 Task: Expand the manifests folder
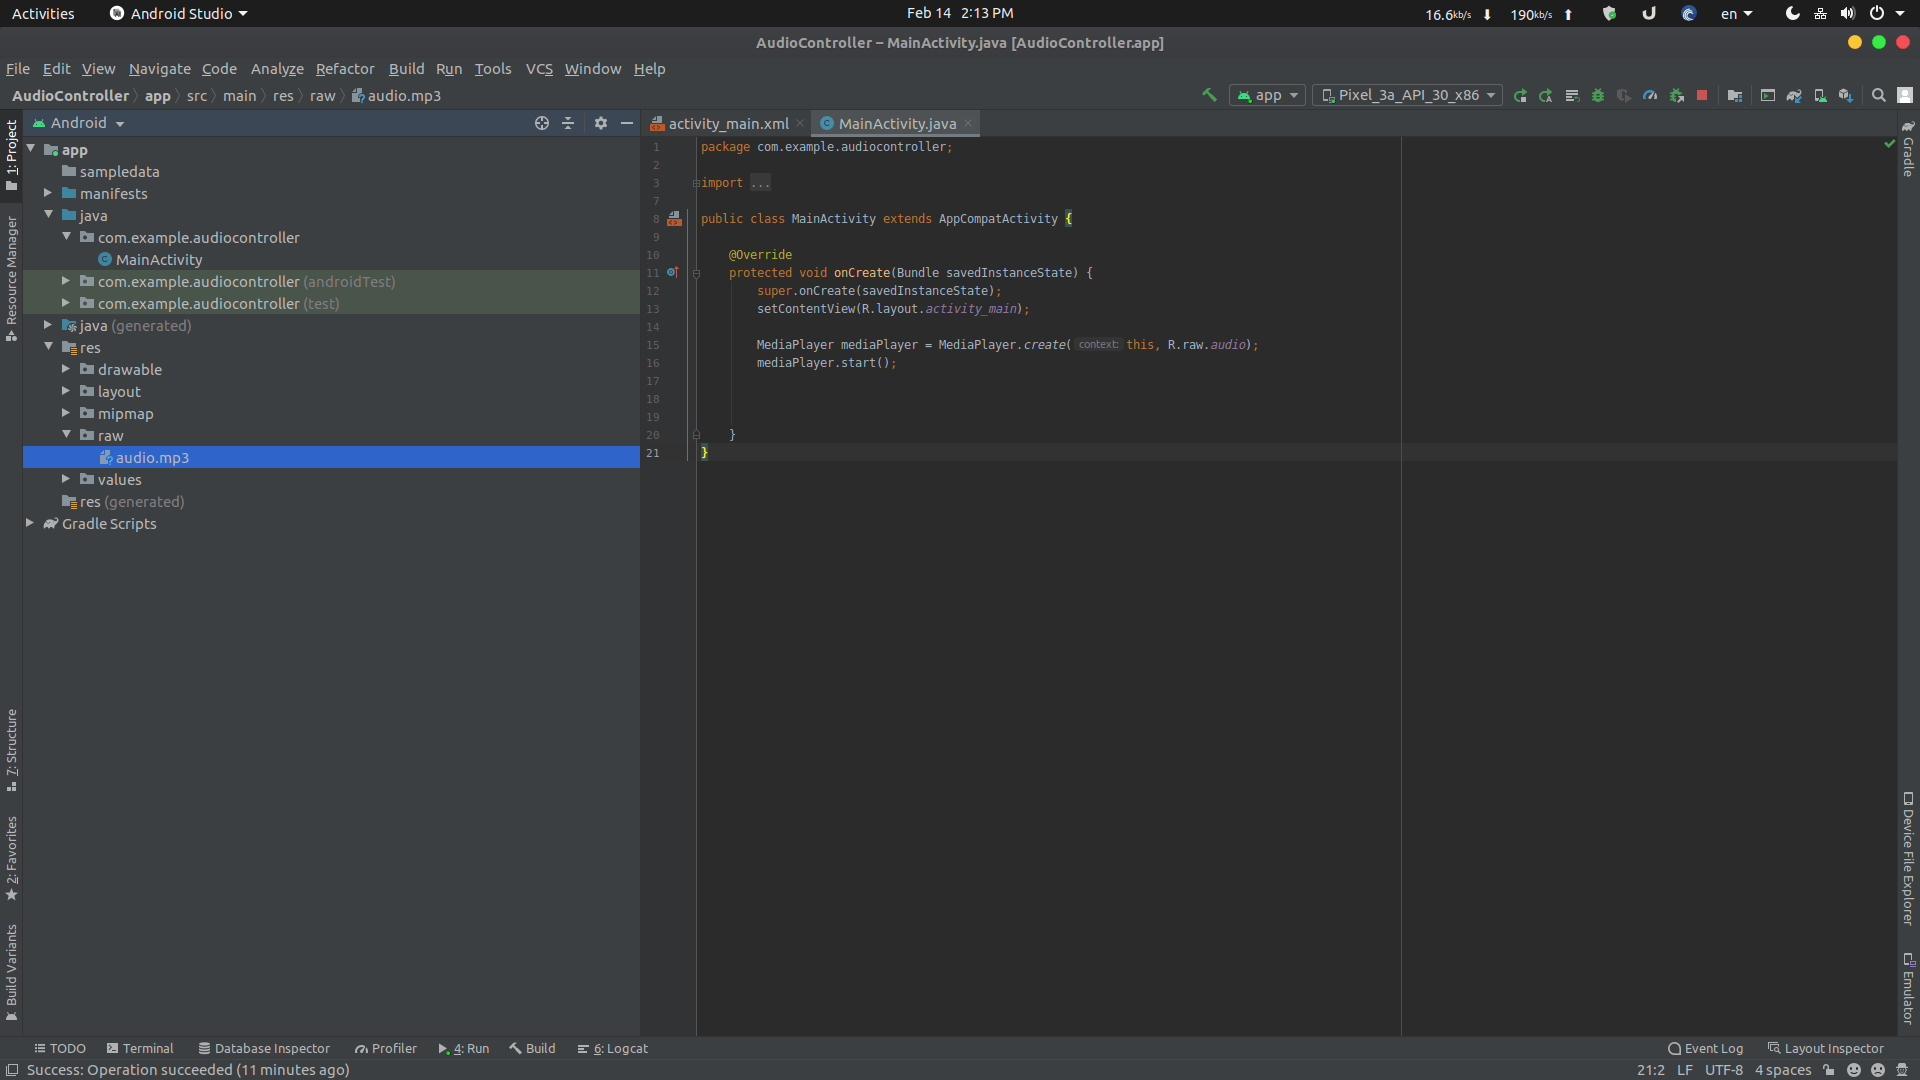point(48,193)
